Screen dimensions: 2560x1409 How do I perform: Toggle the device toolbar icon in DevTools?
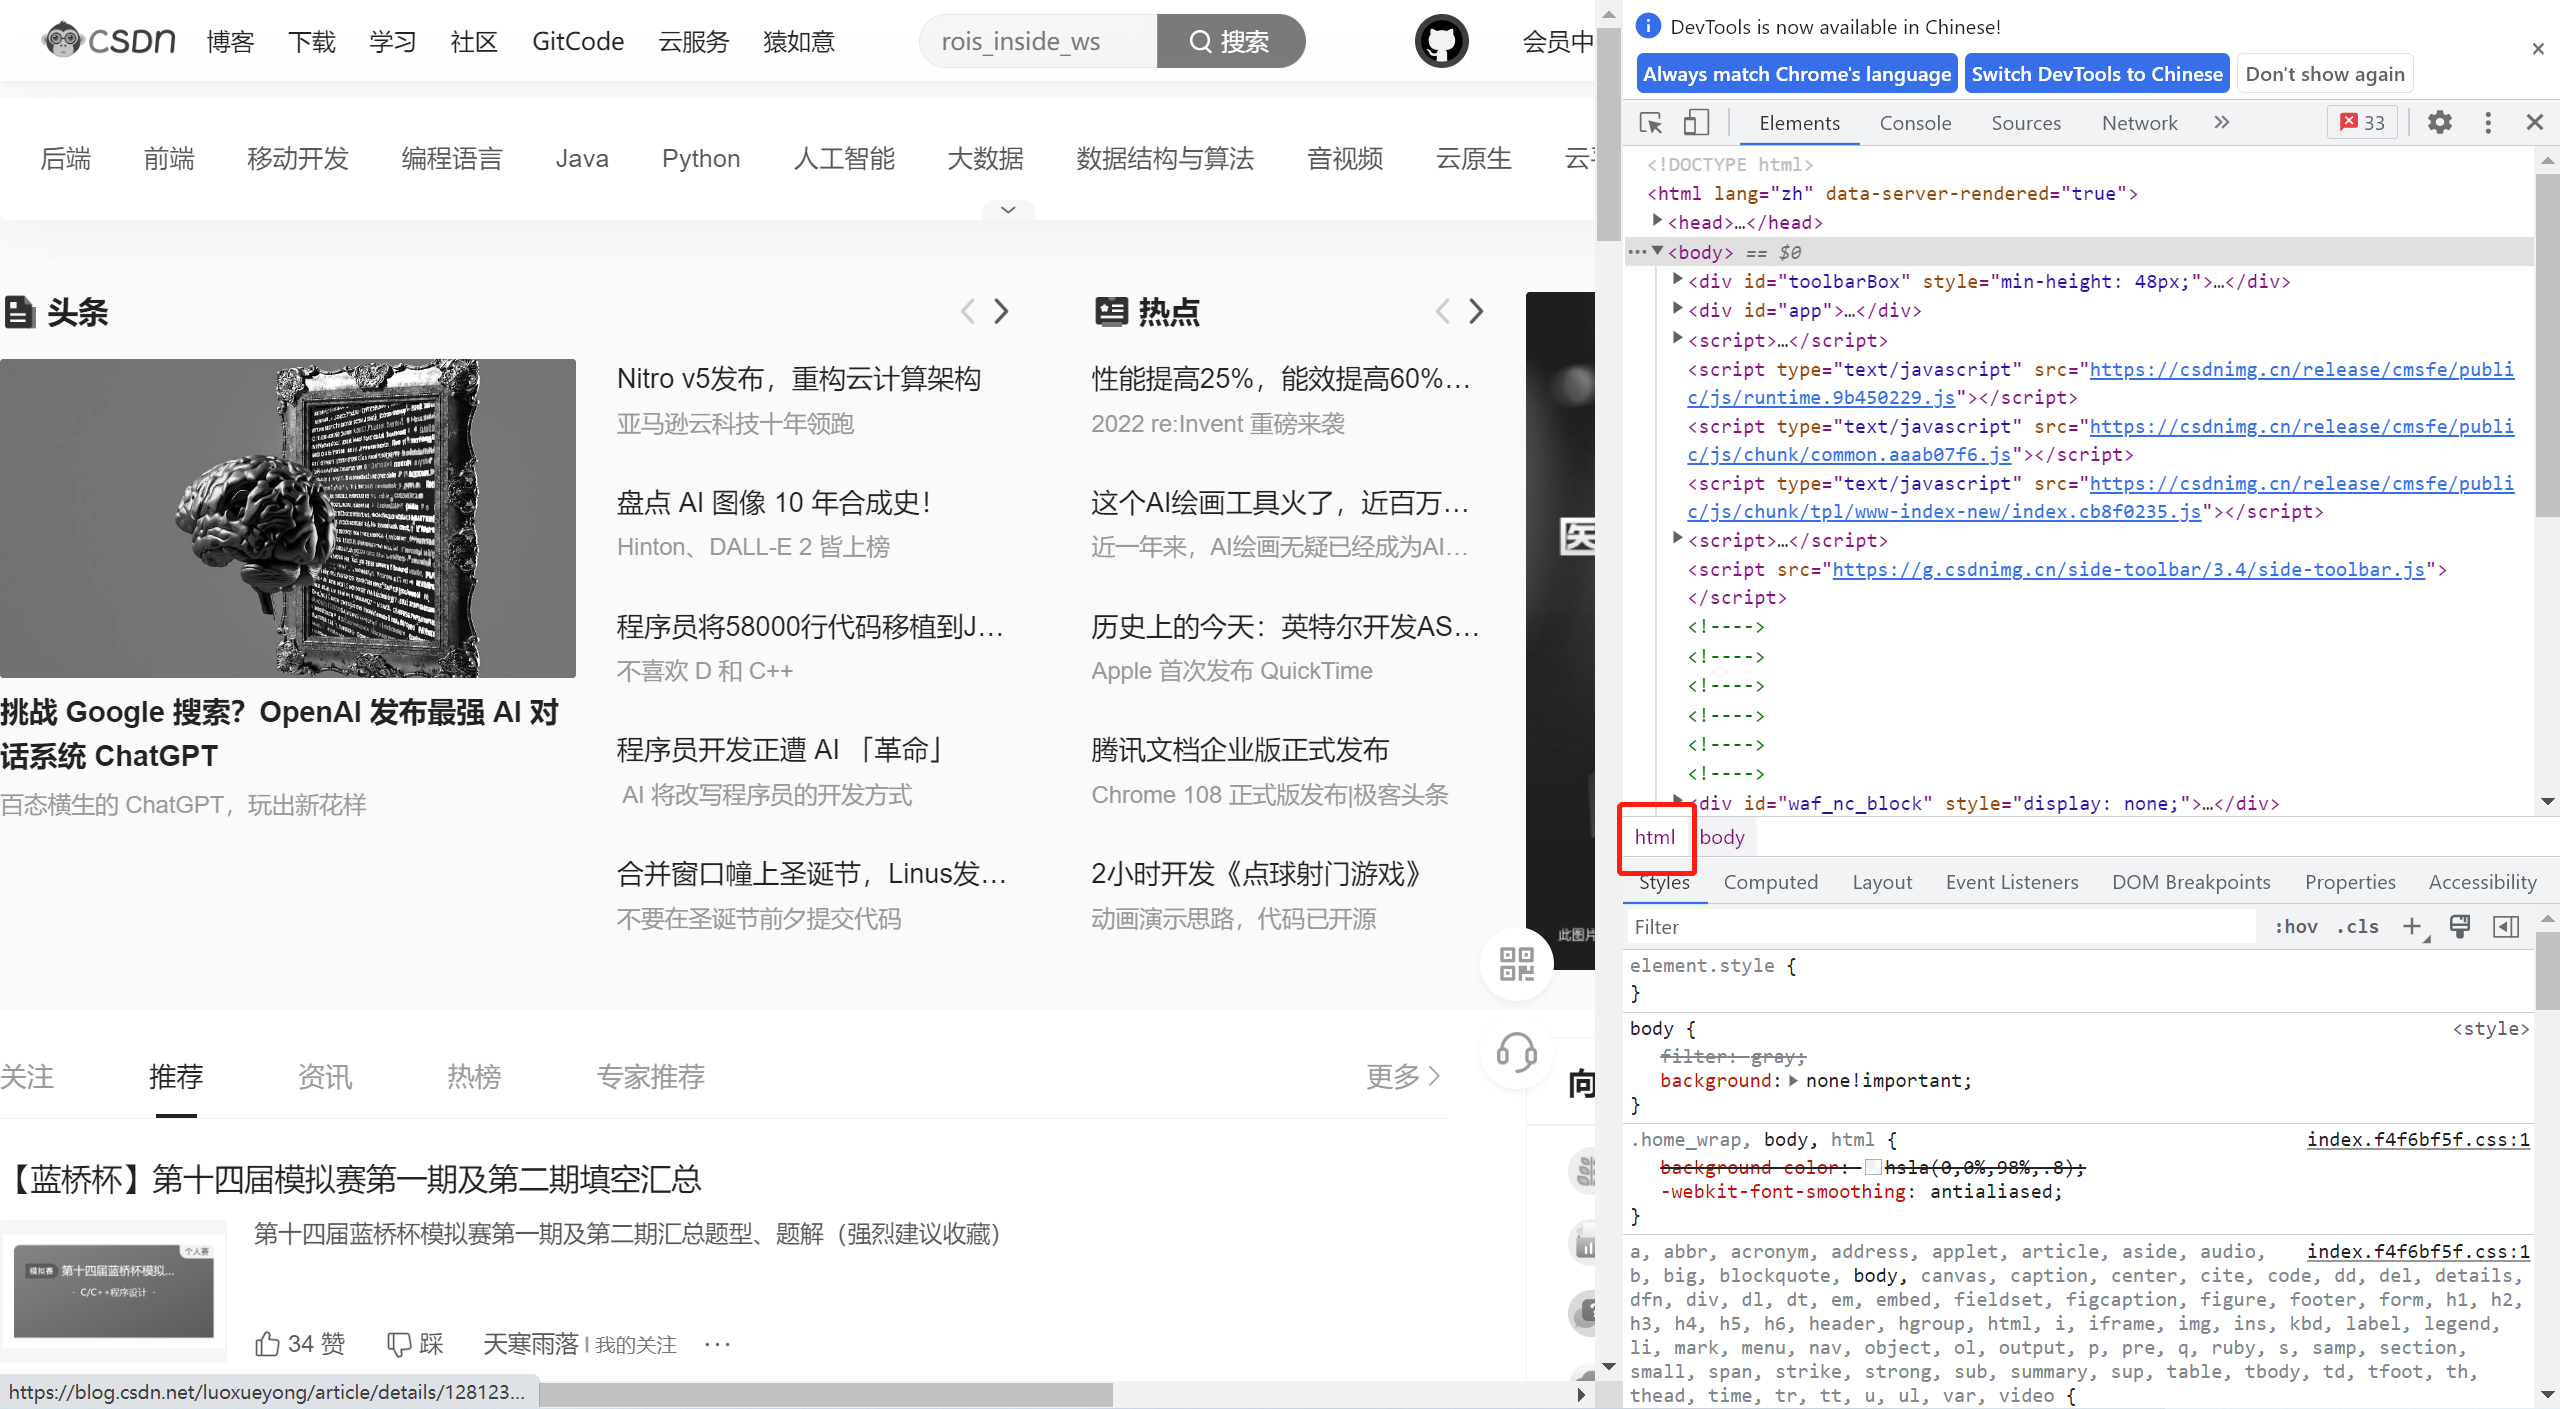[1696, 123]
